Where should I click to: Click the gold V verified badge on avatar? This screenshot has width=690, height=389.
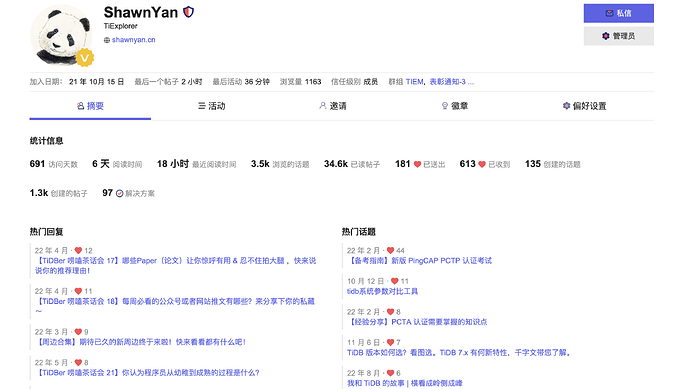(x=84, y=58)
